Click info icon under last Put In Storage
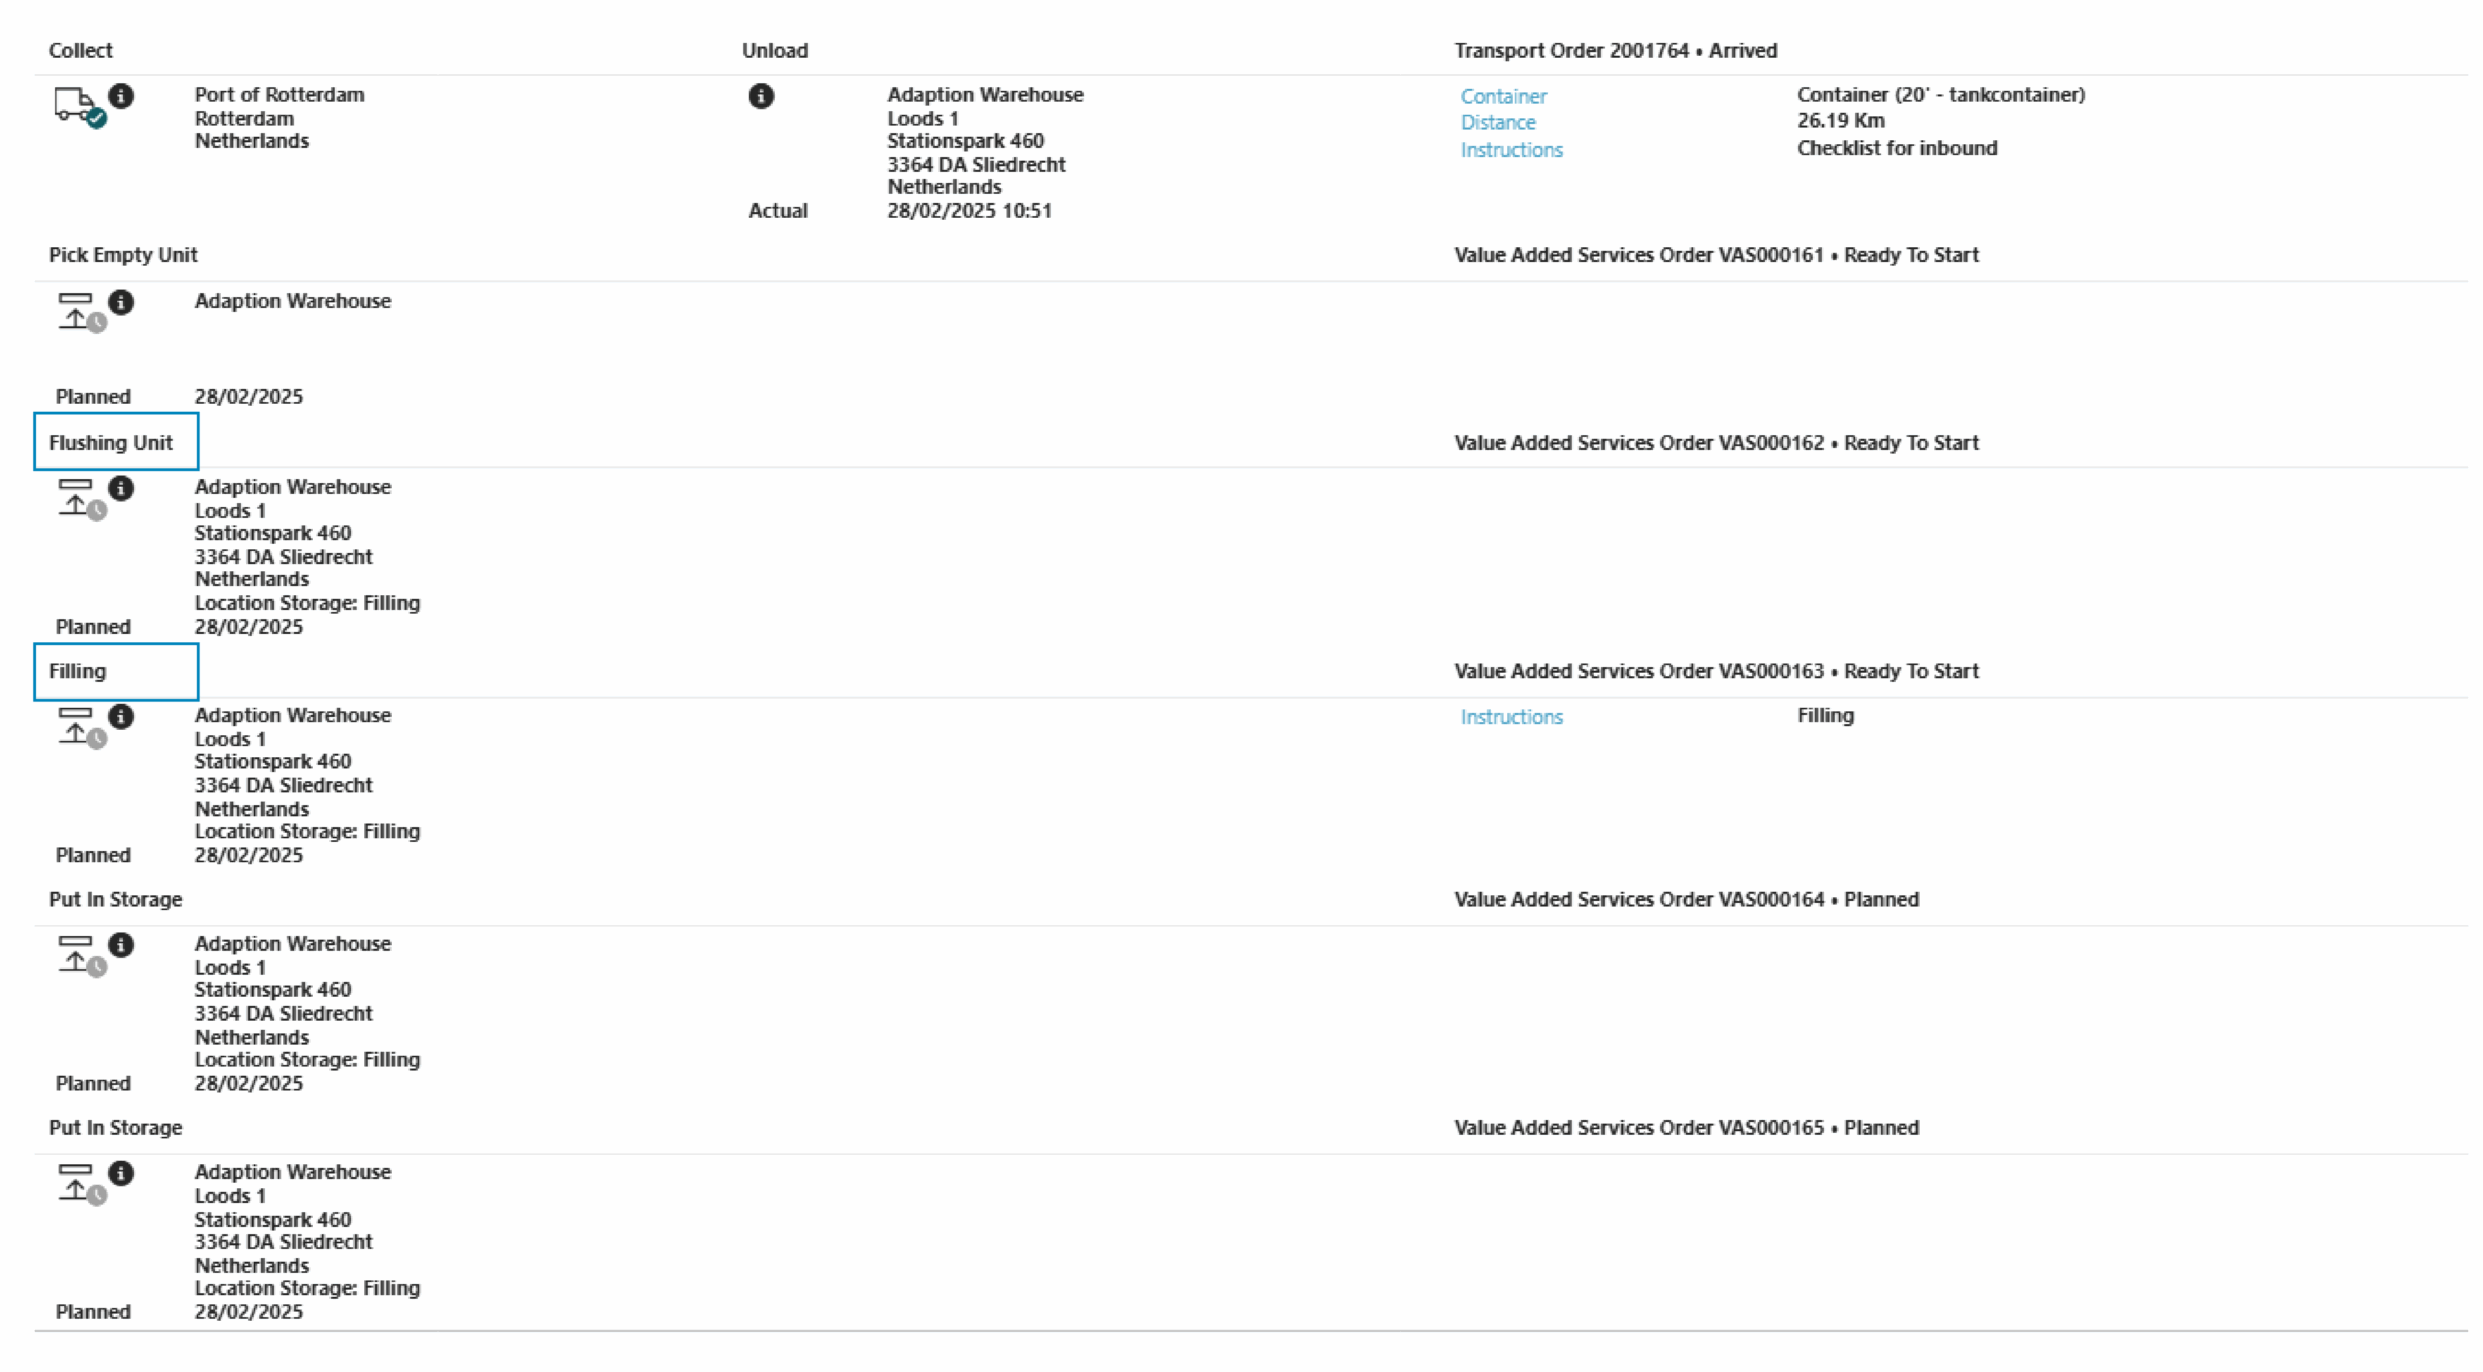This screenshot has width=2483, height=1372. [x=121, y=1173]
